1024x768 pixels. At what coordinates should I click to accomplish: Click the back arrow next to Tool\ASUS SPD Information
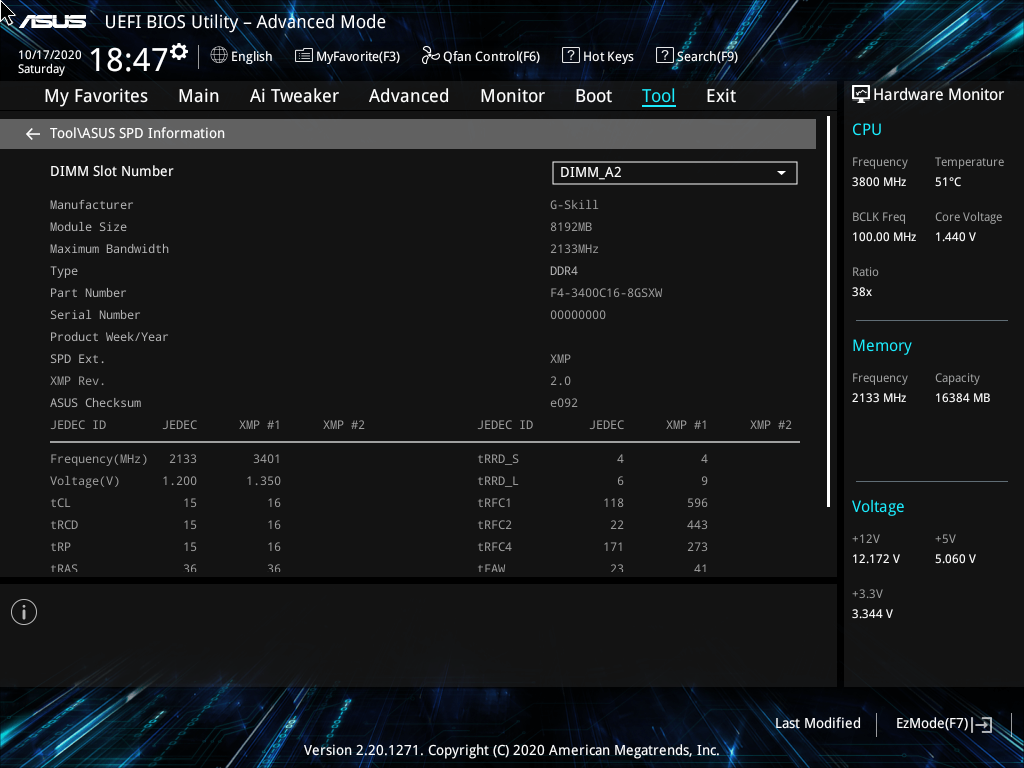33,134
